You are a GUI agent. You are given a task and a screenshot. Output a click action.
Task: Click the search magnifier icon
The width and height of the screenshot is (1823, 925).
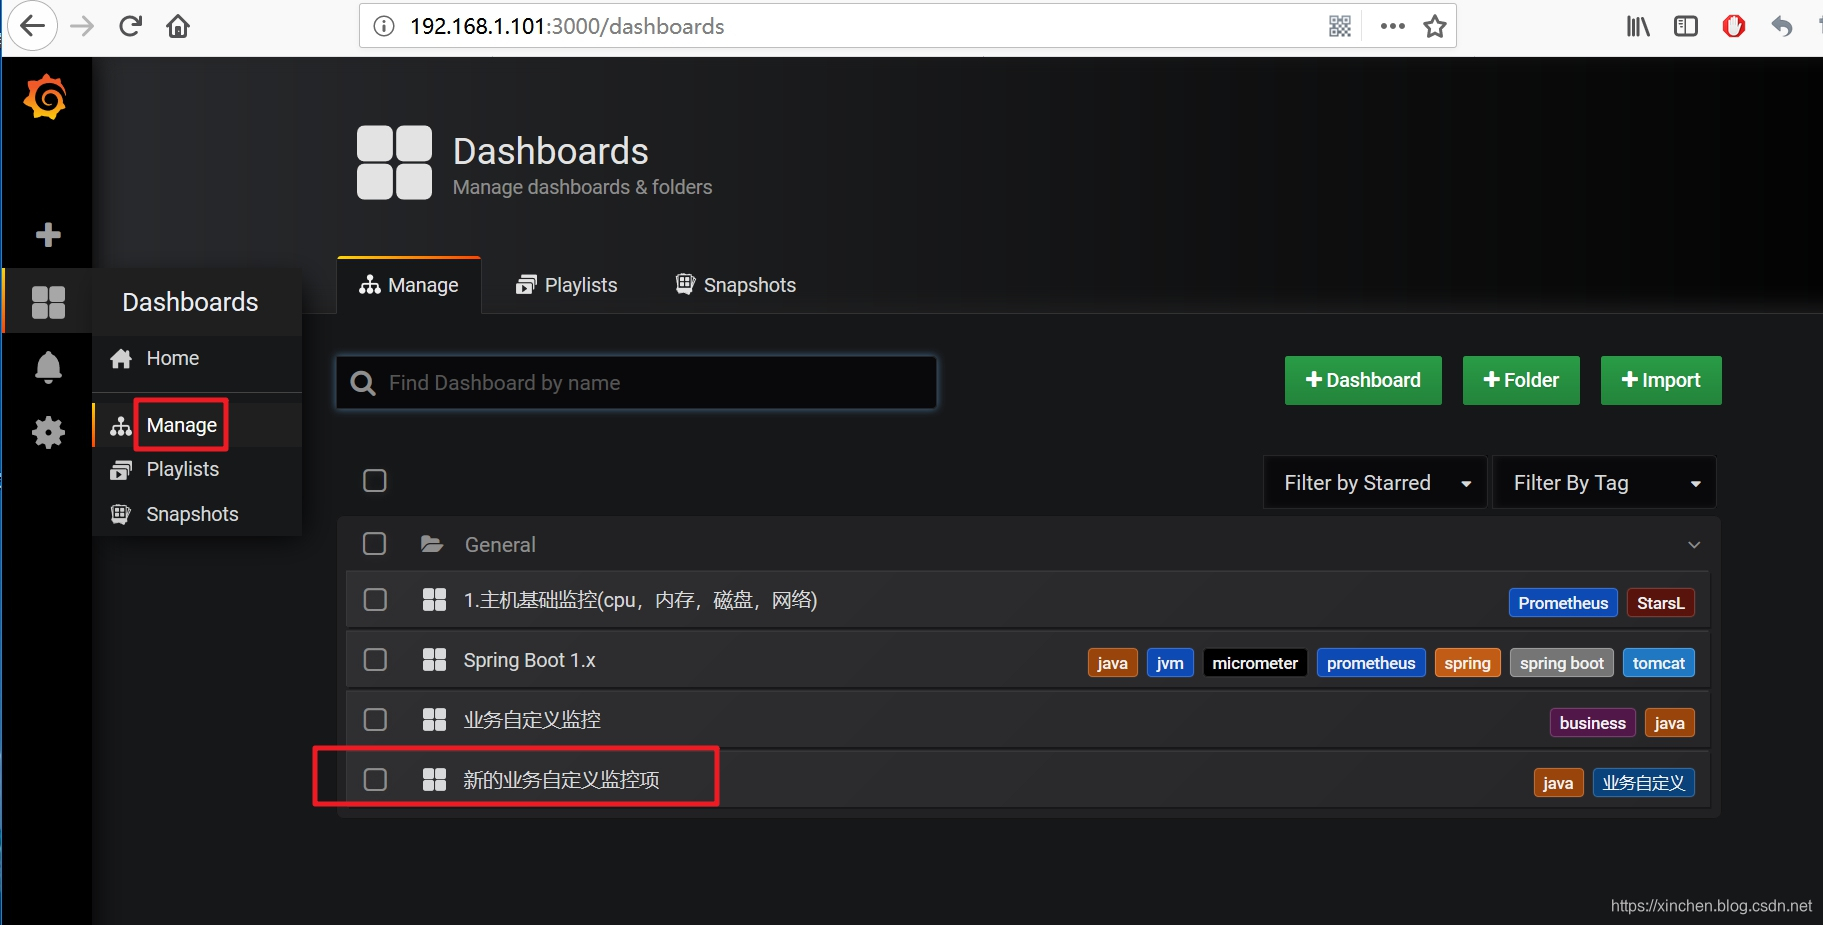point(363,383)
